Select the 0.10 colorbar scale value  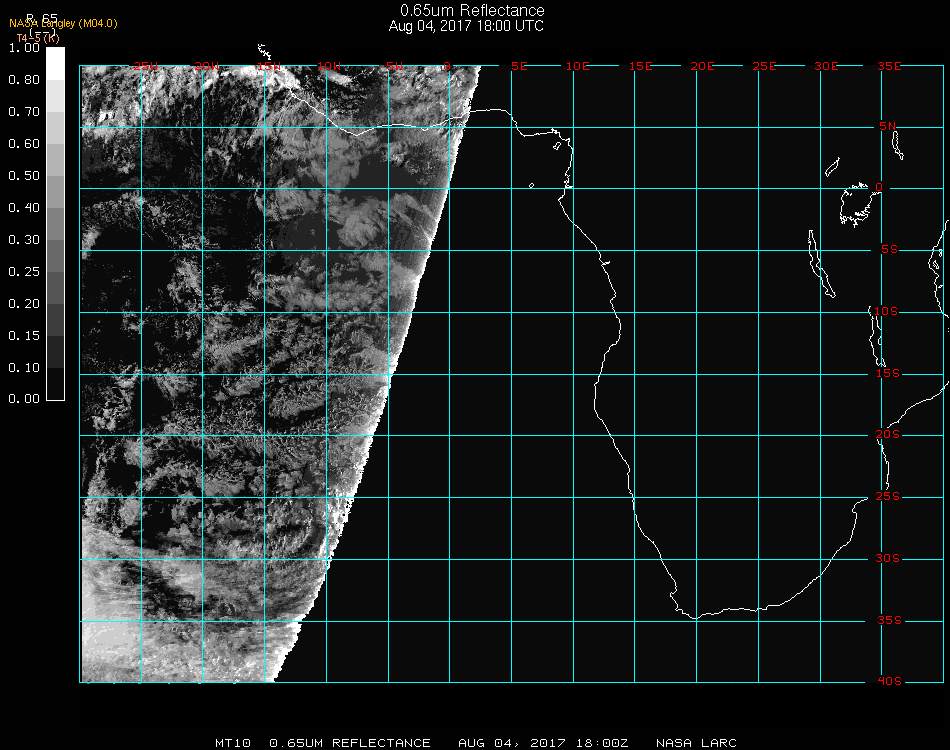coord(24,368)
